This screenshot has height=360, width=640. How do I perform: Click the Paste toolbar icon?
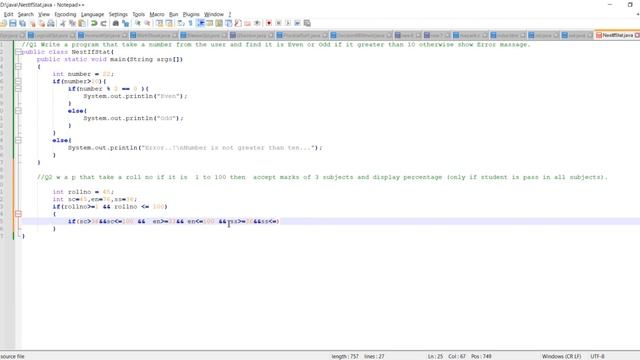(x=82, y=23)
